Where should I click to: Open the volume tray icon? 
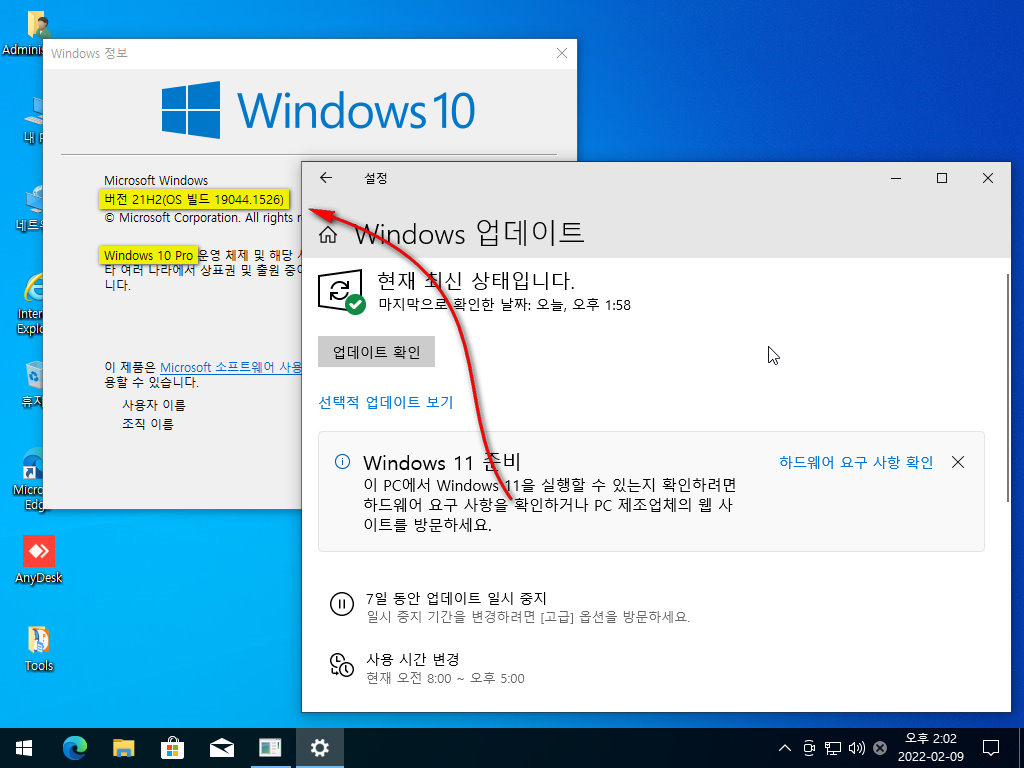click(x=856, y=748)
